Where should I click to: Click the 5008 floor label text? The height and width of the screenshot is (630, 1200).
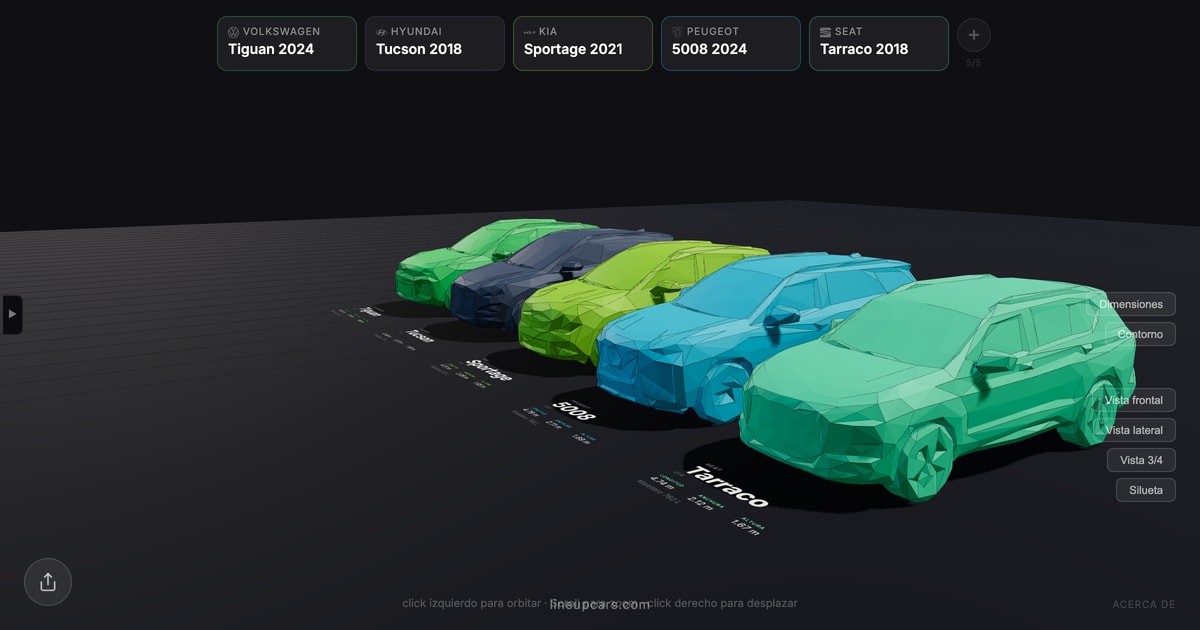click(x=575, y=413)
